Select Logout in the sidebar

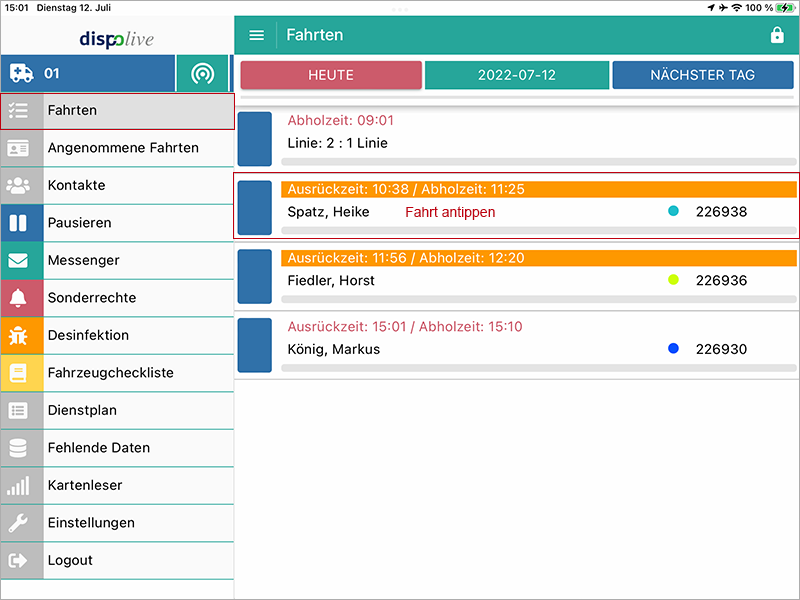[117, 561]
